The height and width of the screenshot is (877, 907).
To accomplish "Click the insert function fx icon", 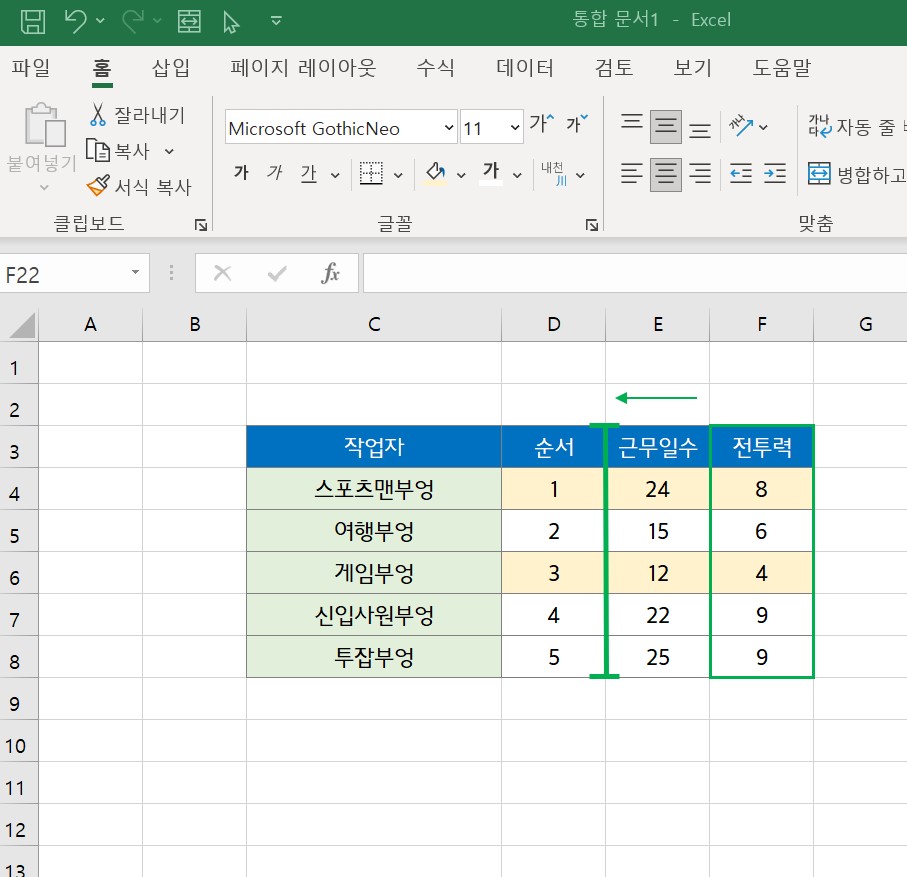I will click(x=330, y=272).
